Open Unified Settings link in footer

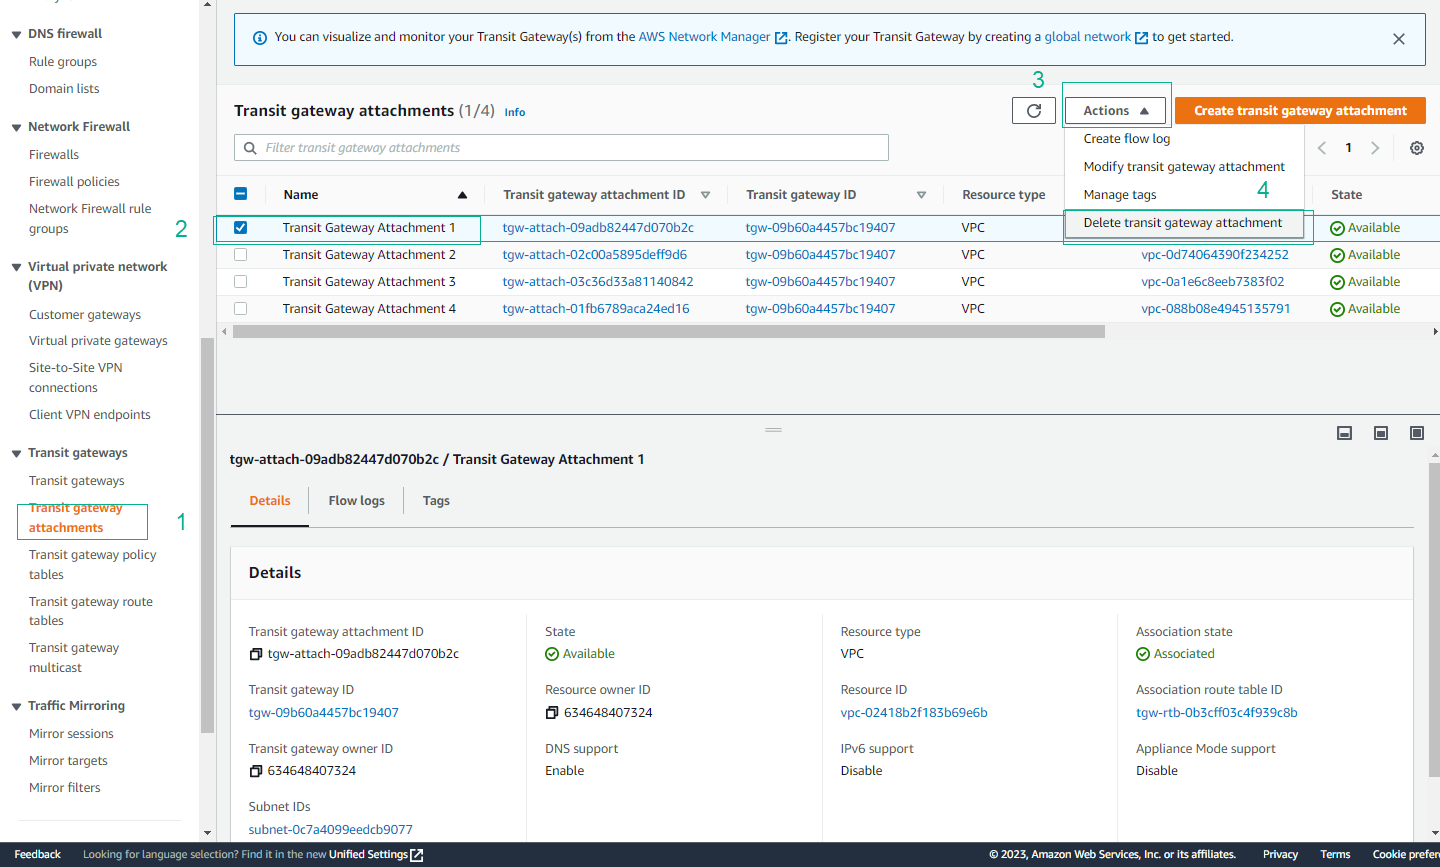tap(376, 855)
